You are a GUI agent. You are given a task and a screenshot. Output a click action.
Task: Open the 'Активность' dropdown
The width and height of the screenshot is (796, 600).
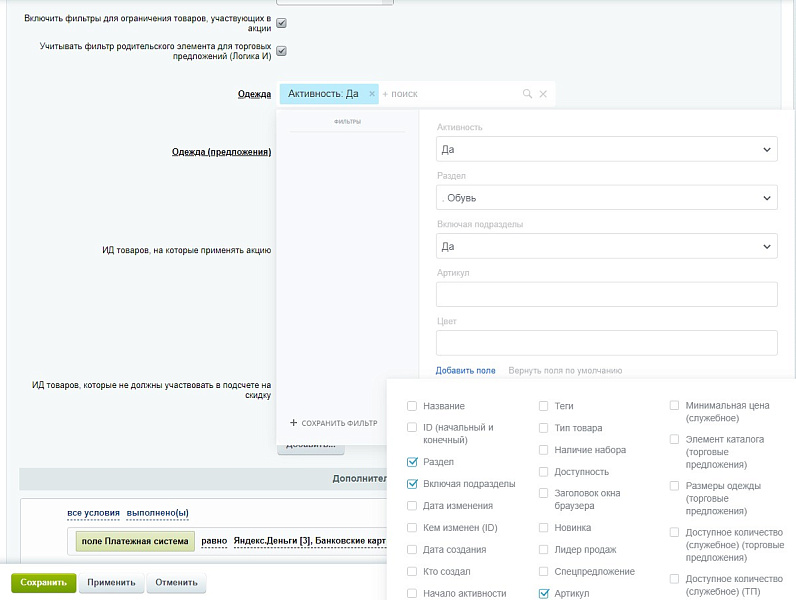(606, 150)
